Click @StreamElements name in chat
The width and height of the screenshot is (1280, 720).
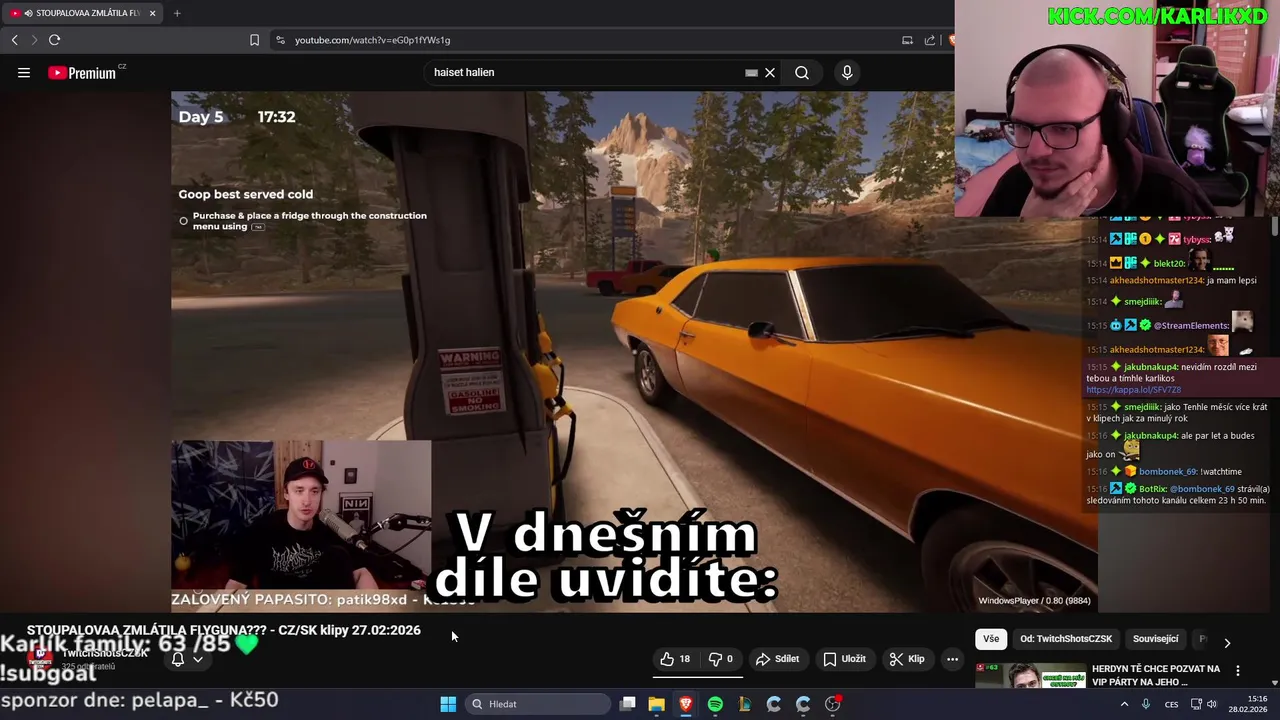click(x=1191, y=325)
